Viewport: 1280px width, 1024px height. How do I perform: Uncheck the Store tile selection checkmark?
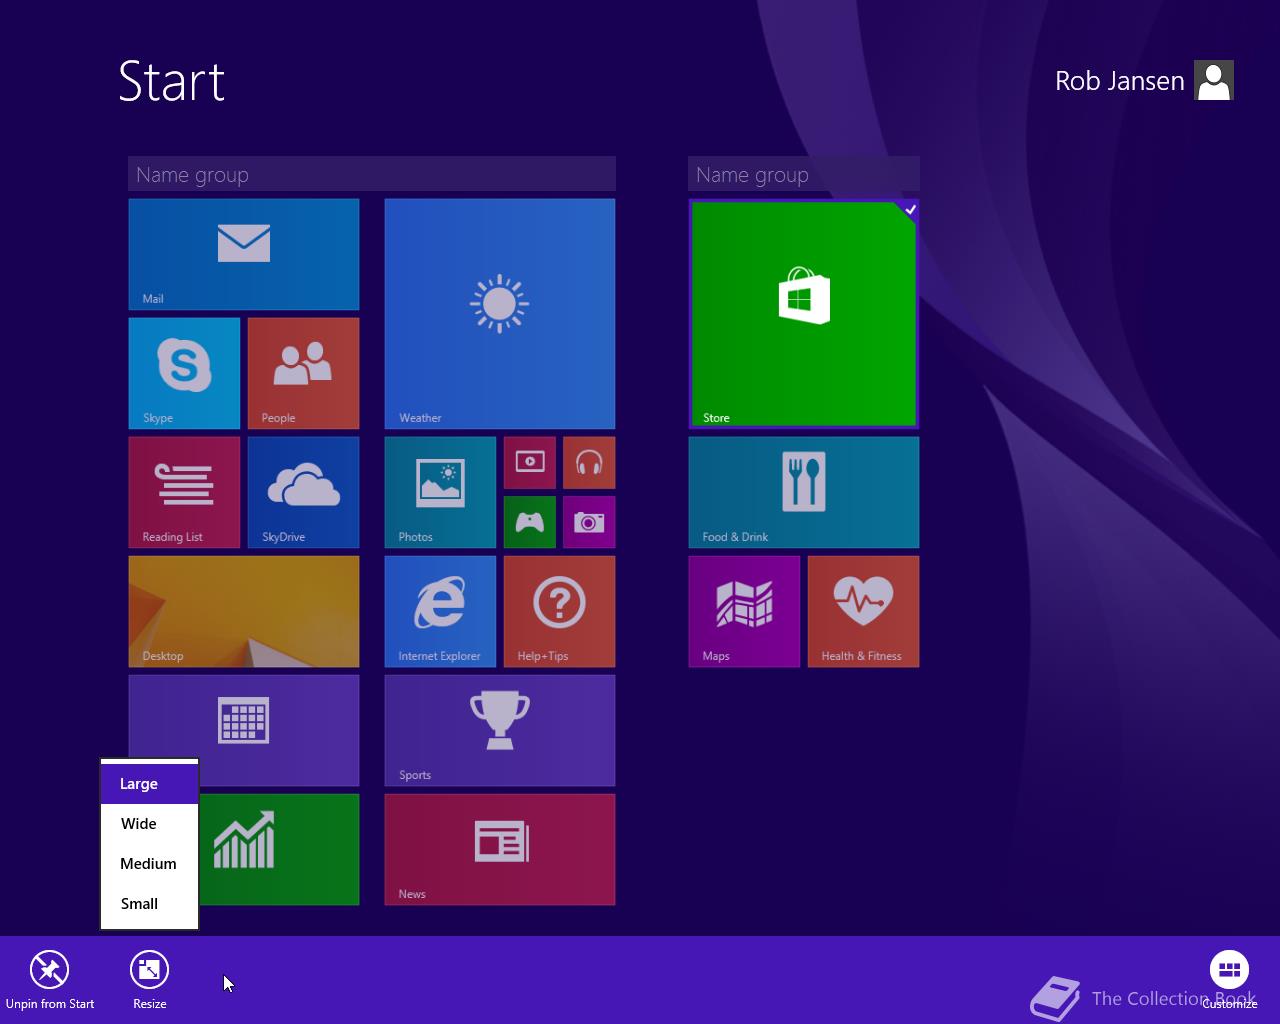pyautogui.click(x=910, y=210)
